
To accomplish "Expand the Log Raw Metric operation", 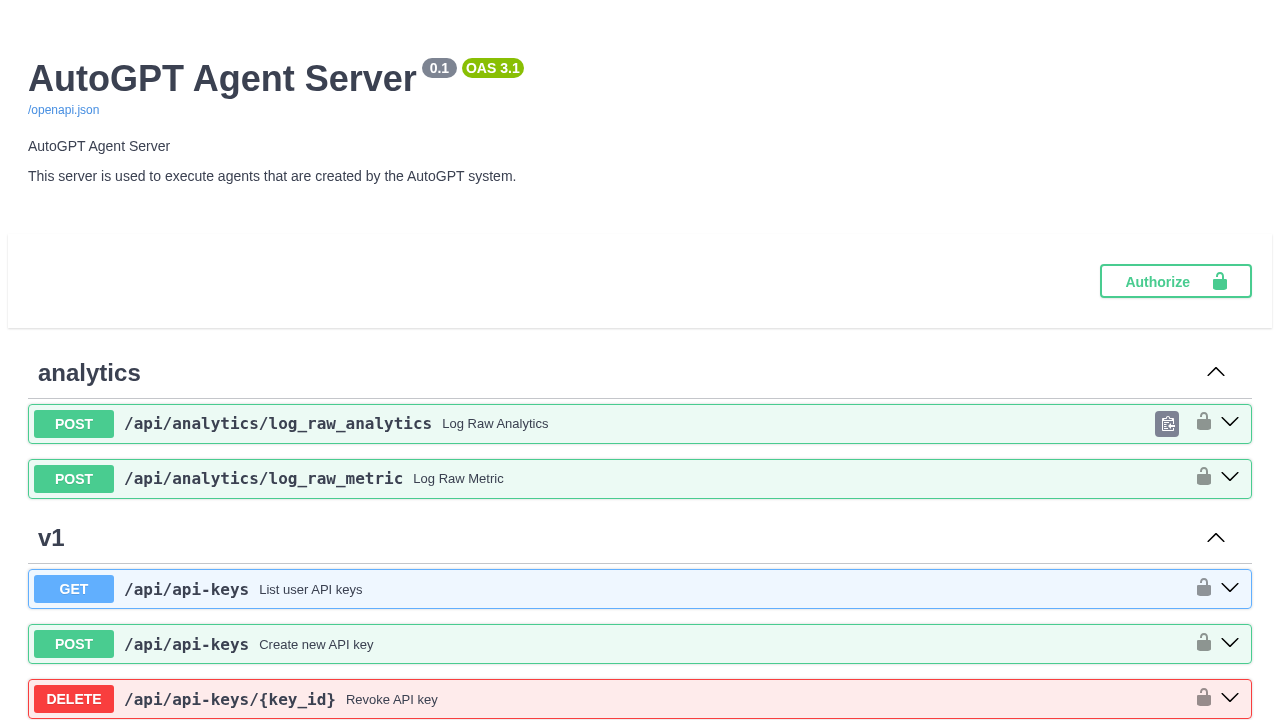I will [1231, 477].
